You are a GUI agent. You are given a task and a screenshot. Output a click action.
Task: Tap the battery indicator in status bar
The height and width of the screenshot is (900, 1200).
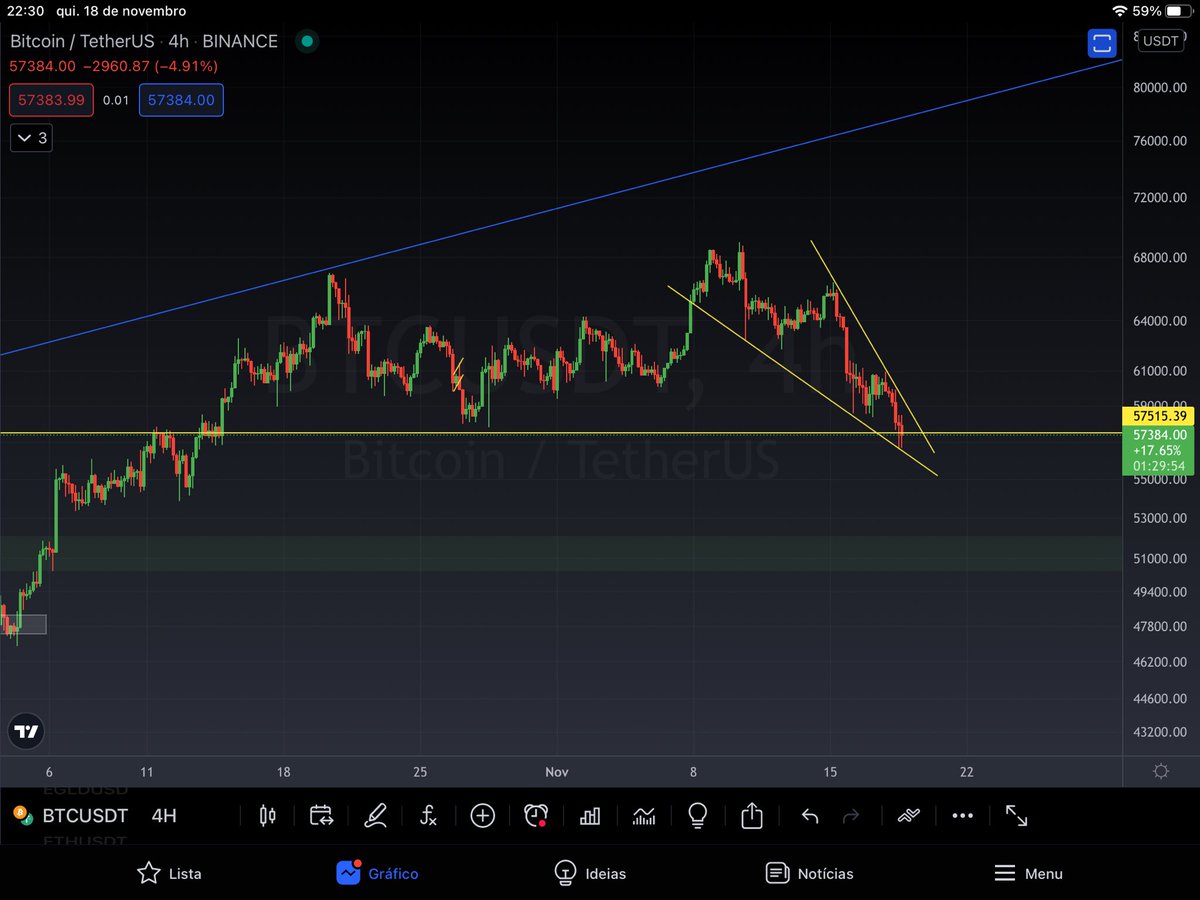coord(1179,11)
